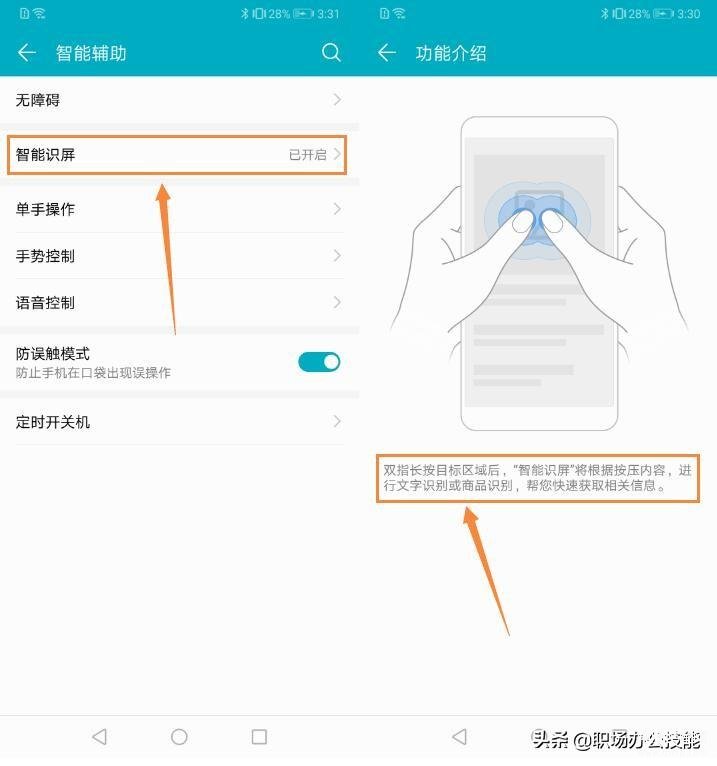The image size is (717, 766).
Task: Go back from the 智能辅助 screen
Action: point(27,52)
